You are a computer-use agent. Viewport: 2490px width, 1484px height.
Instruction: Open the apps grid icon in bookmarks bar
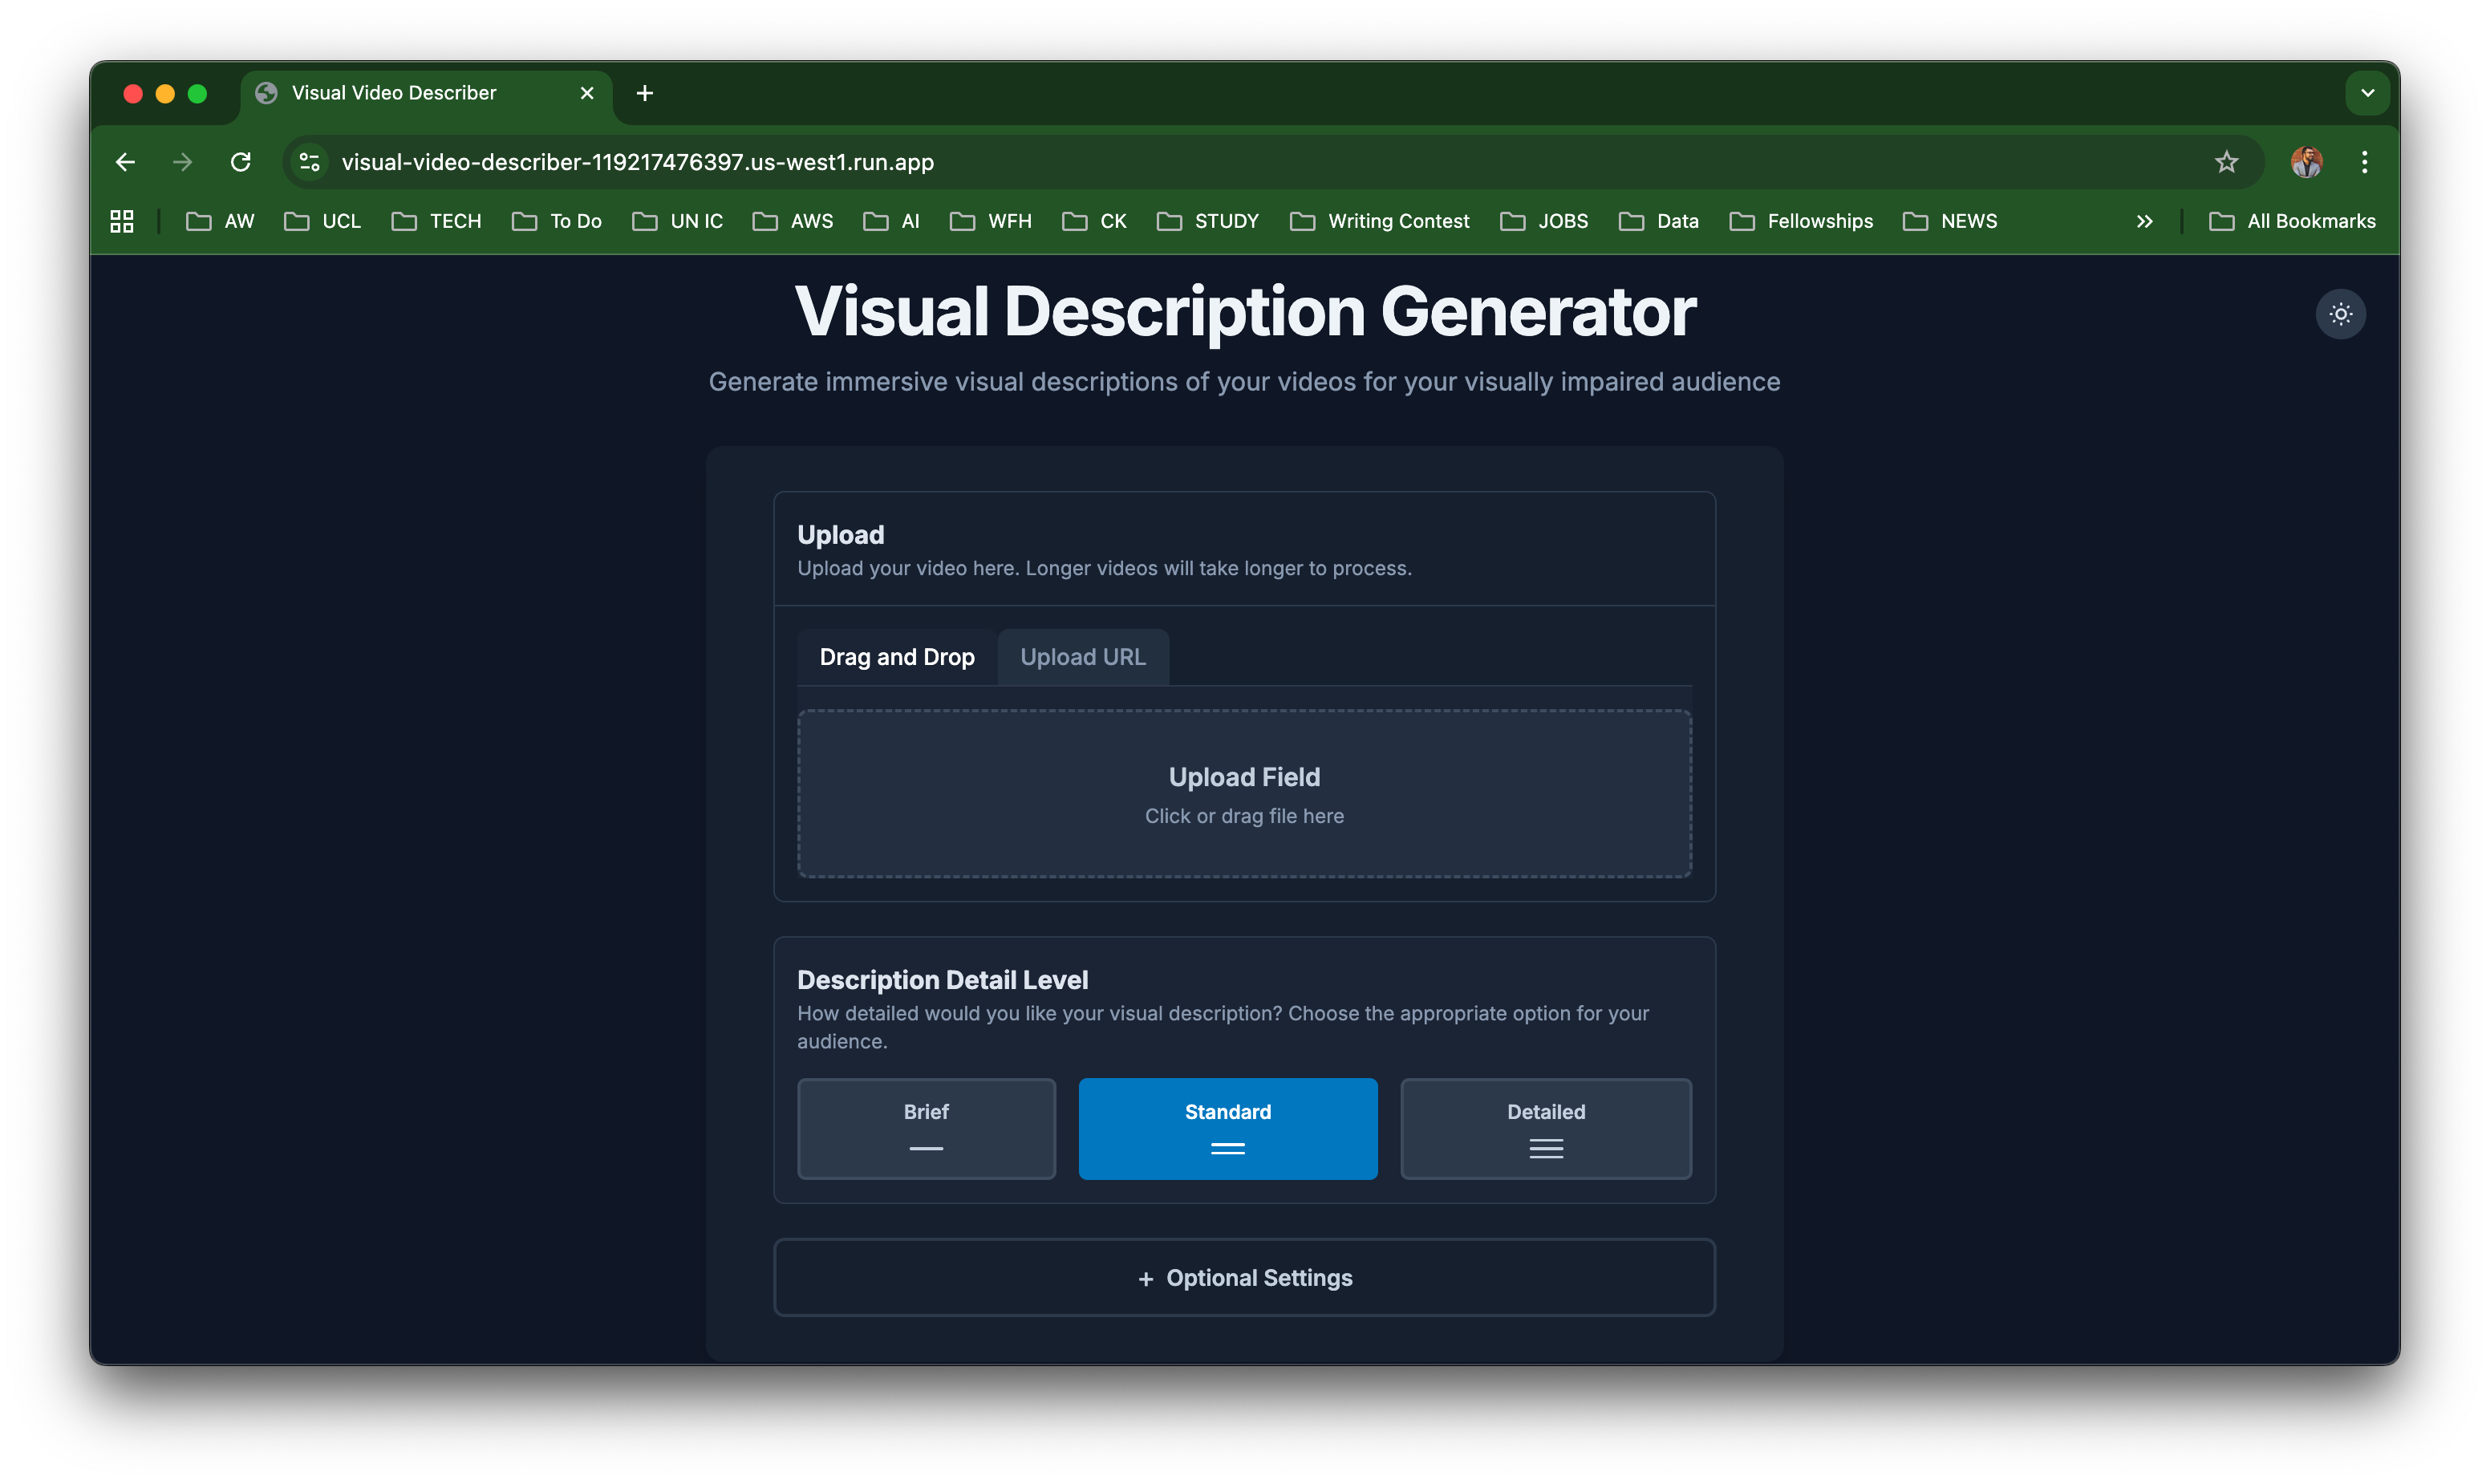122,221
